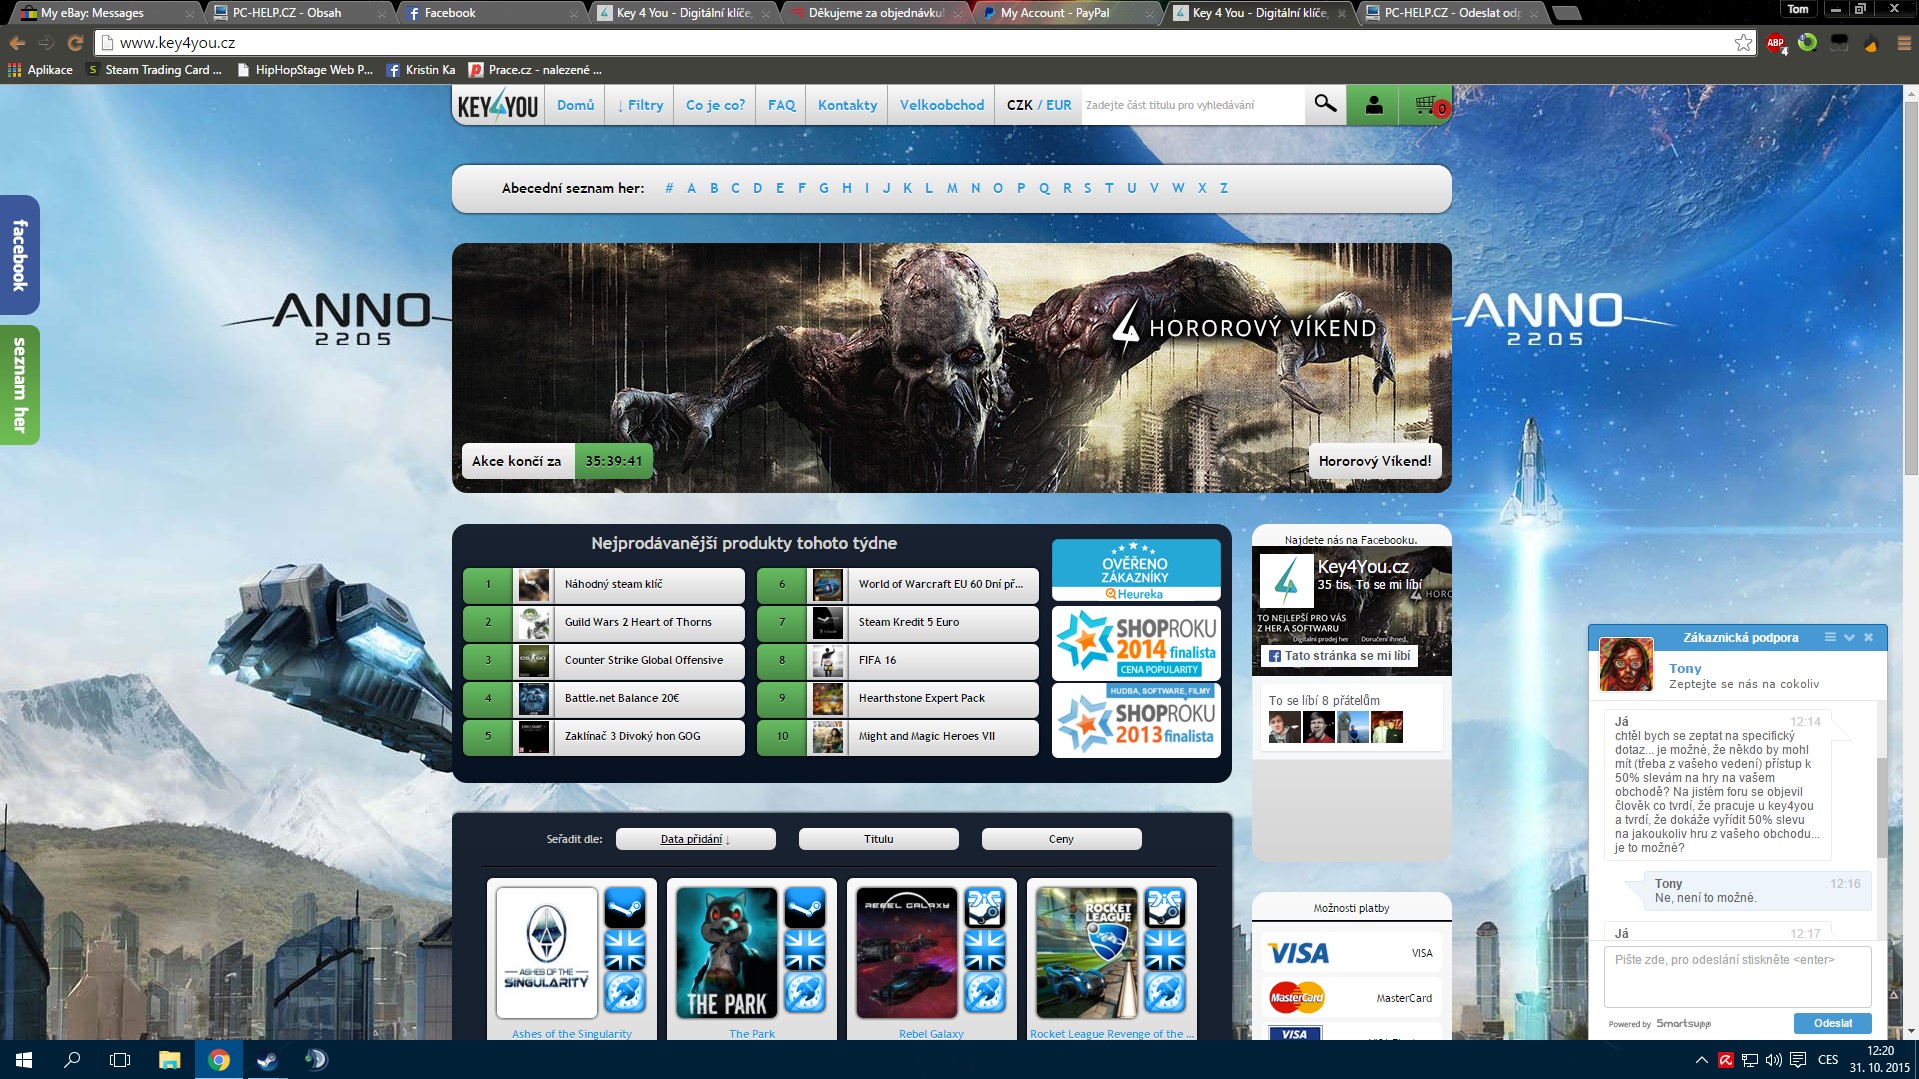Image resolution: width=1919 pixels, height=1079 pixels.
Task: Switch to the My Account - PayPal tab
Action: click(1066, 13)
